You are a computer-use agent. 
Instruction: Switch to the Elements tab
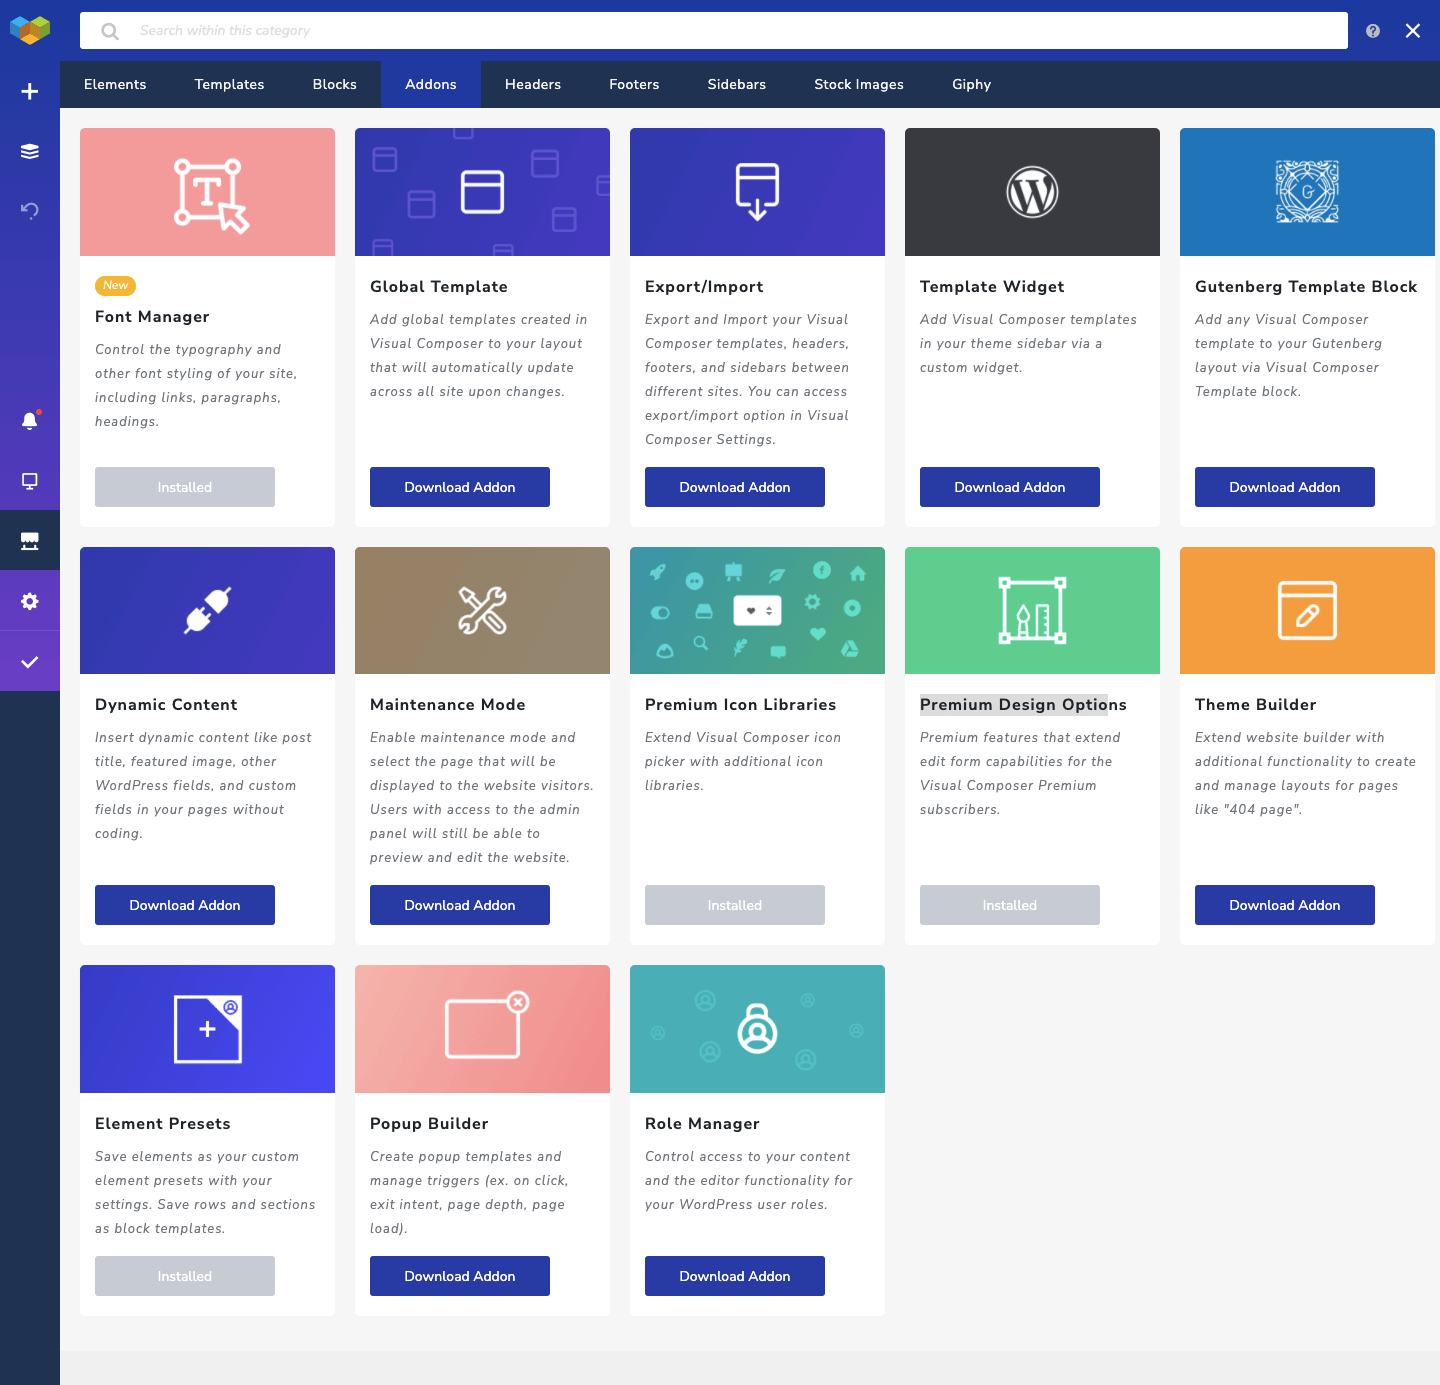coord(115,85)
